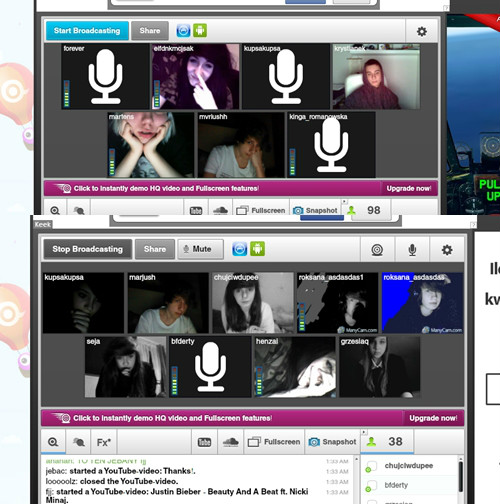The height and width of the screenshot is (504, 500).
Task: Select henzai video tile
Action: tap(295, 367)
